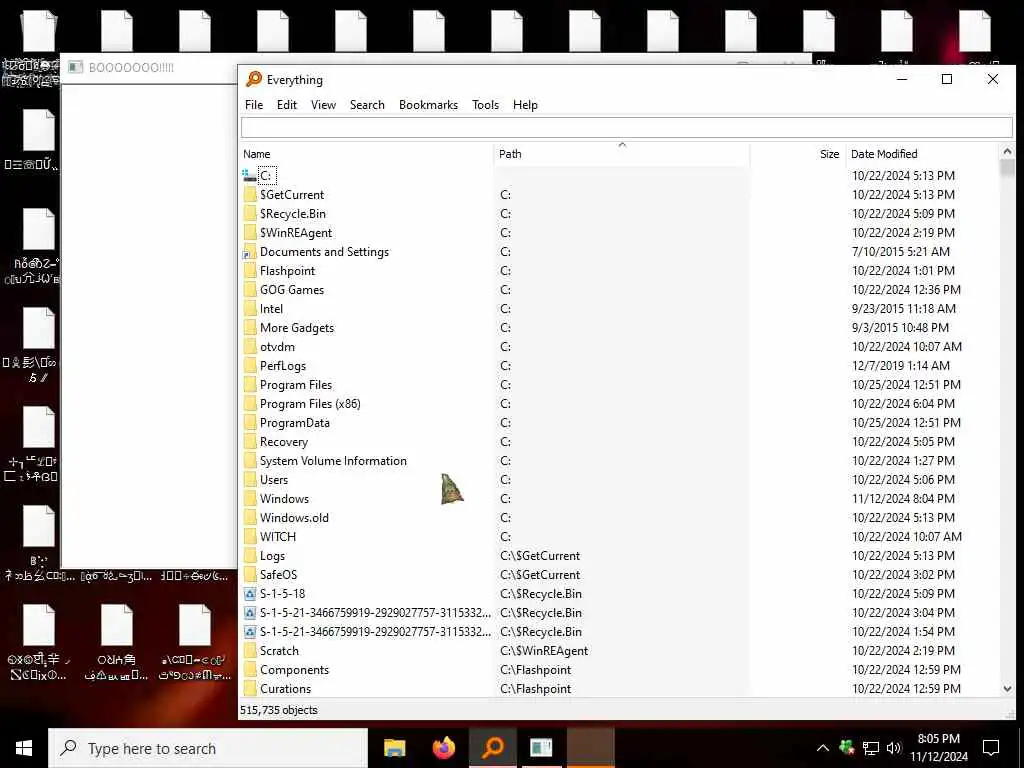The image size is (1024, 768).
Task: Click the Everything magnifier icon in title bar
Action: pos(253,80)
